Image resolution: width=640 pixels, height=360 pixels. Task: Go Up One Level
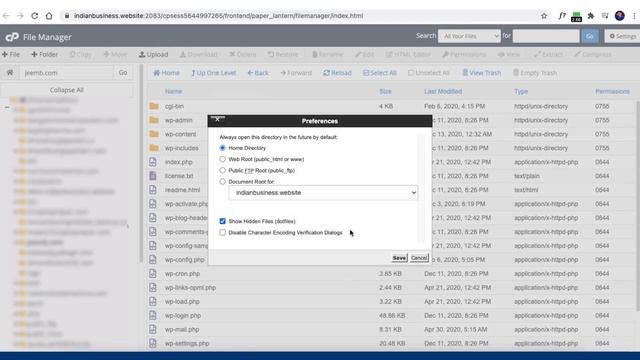pyautogui.click(x=213, y=73)
